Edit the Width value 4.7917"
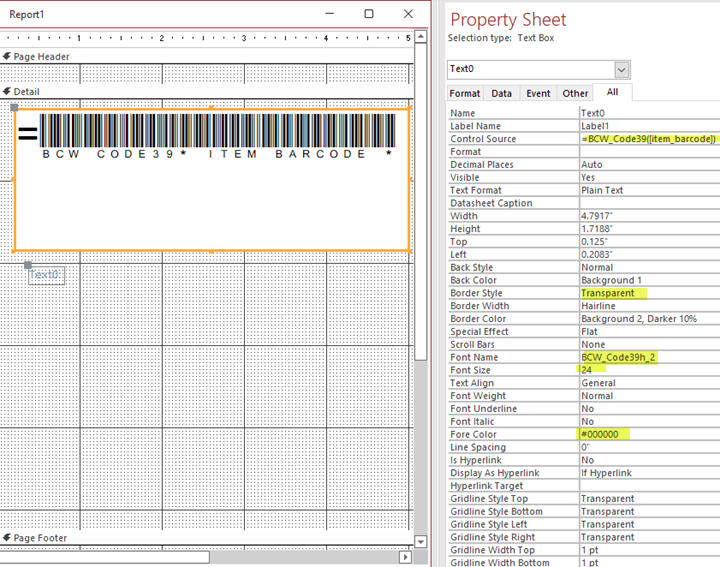 point(650,216)
